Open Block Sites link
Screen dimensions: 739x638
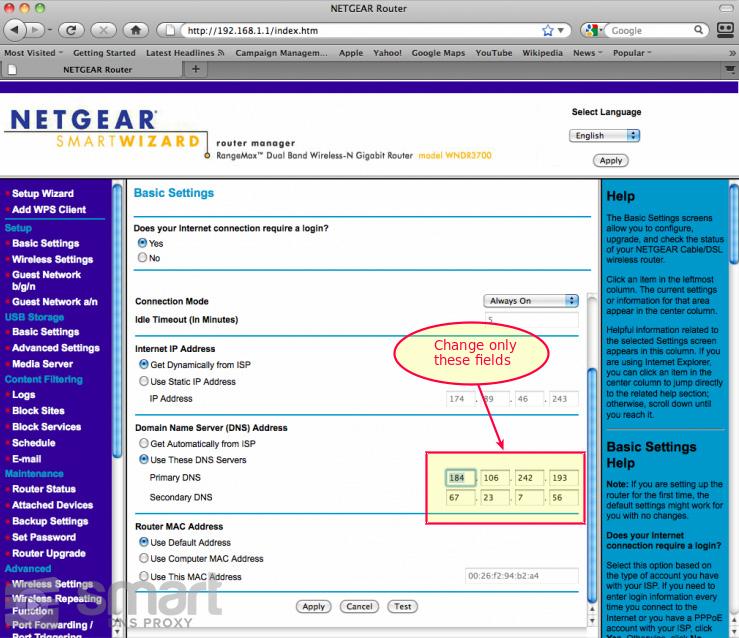pyautogui.click(x=38, y=410)
